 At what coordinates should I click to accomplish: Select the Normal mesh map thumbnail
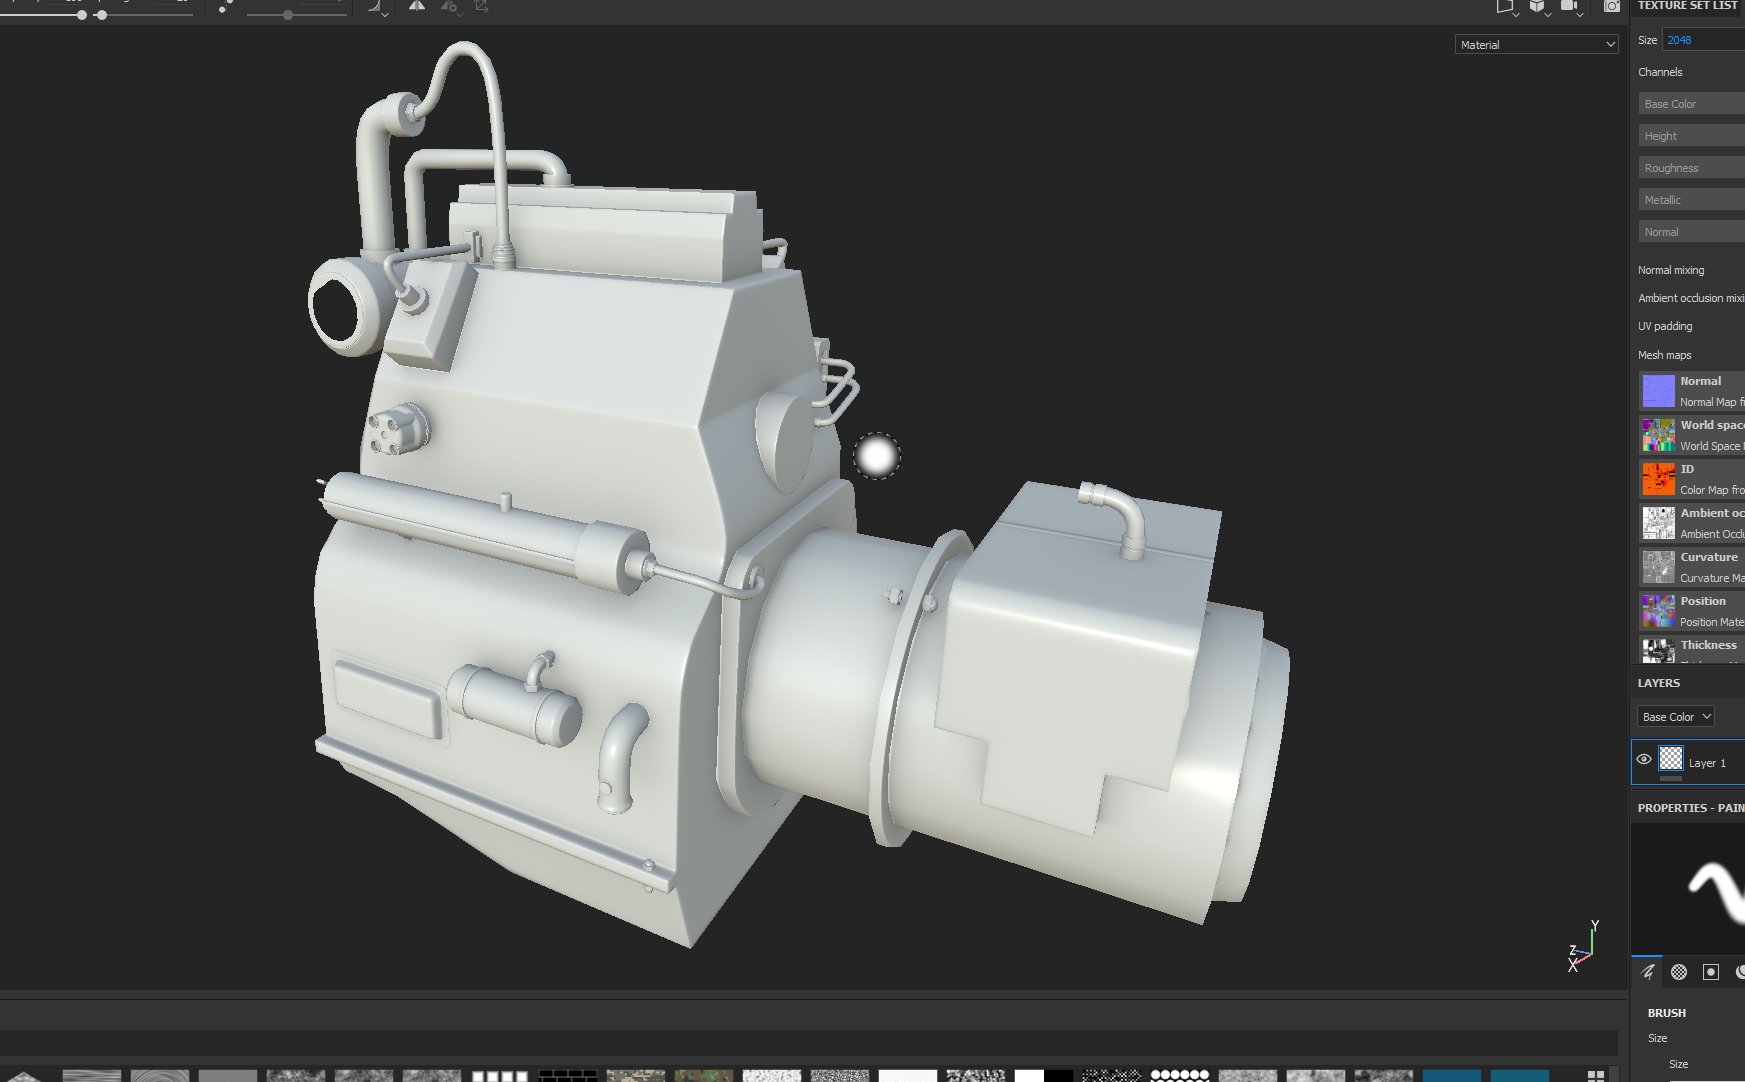click(x=1658, y=391)
